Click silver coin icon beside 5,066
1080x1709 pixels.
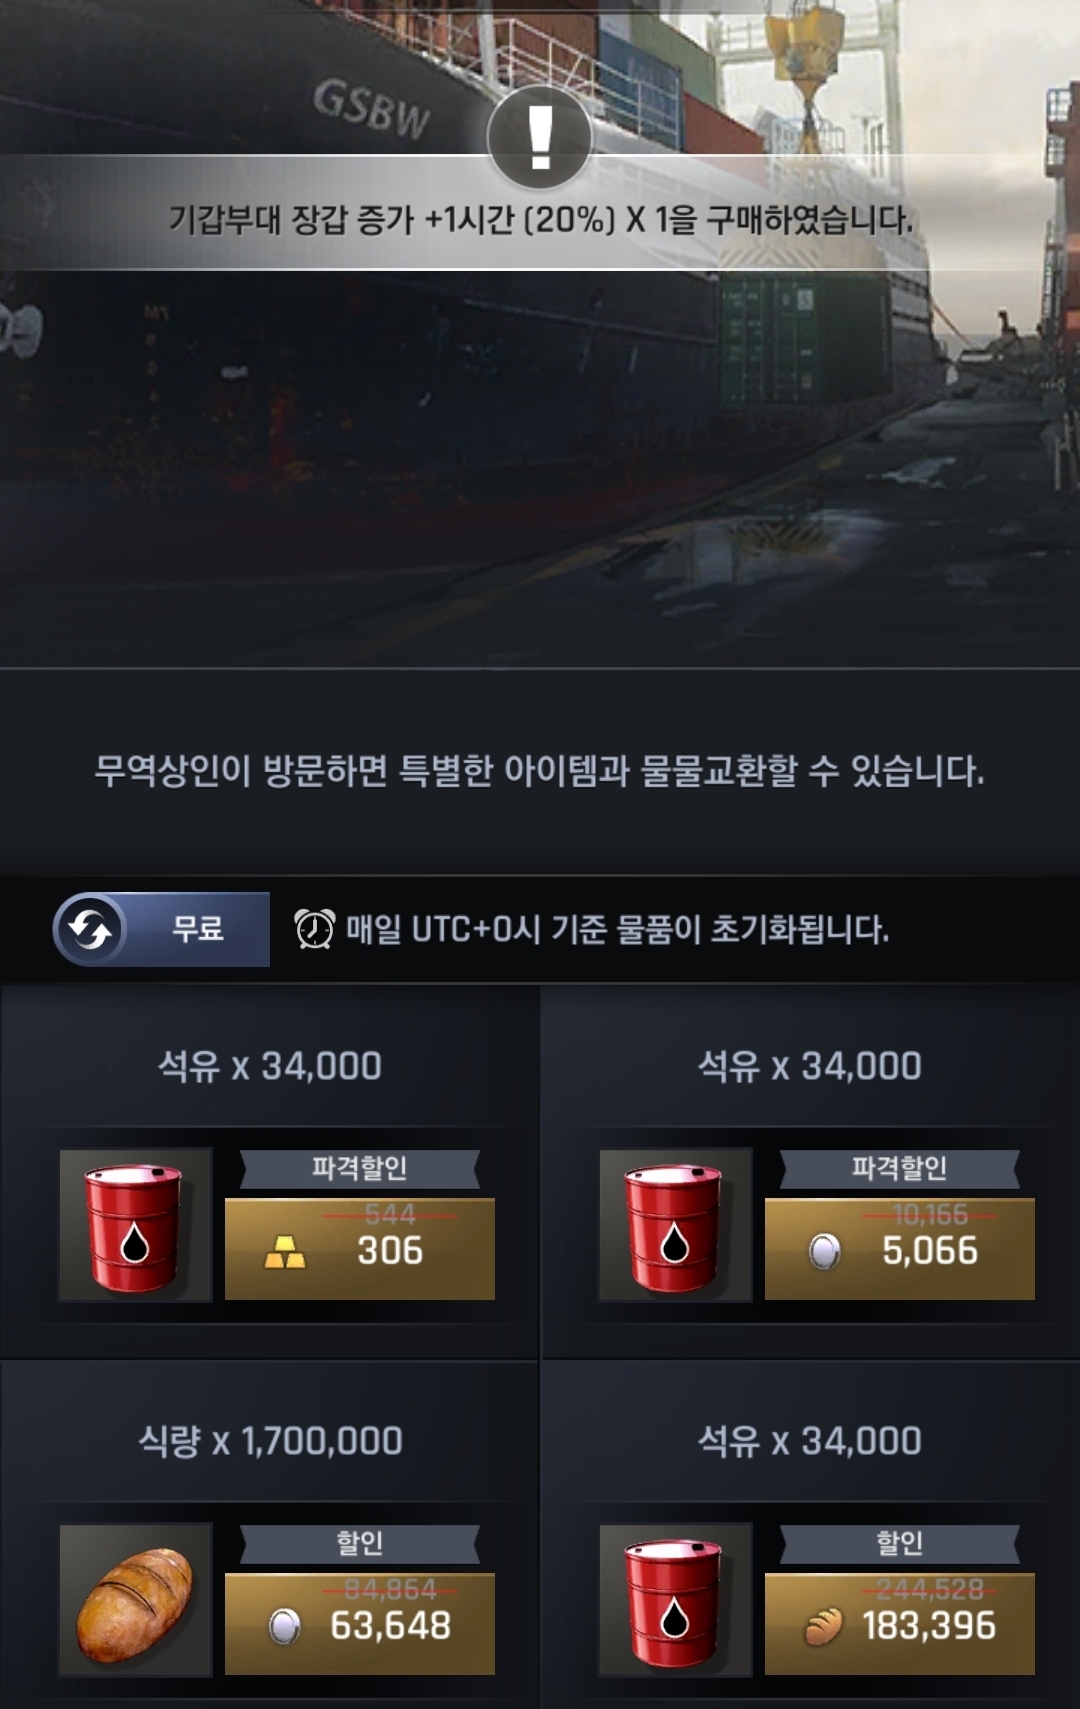824,1251
